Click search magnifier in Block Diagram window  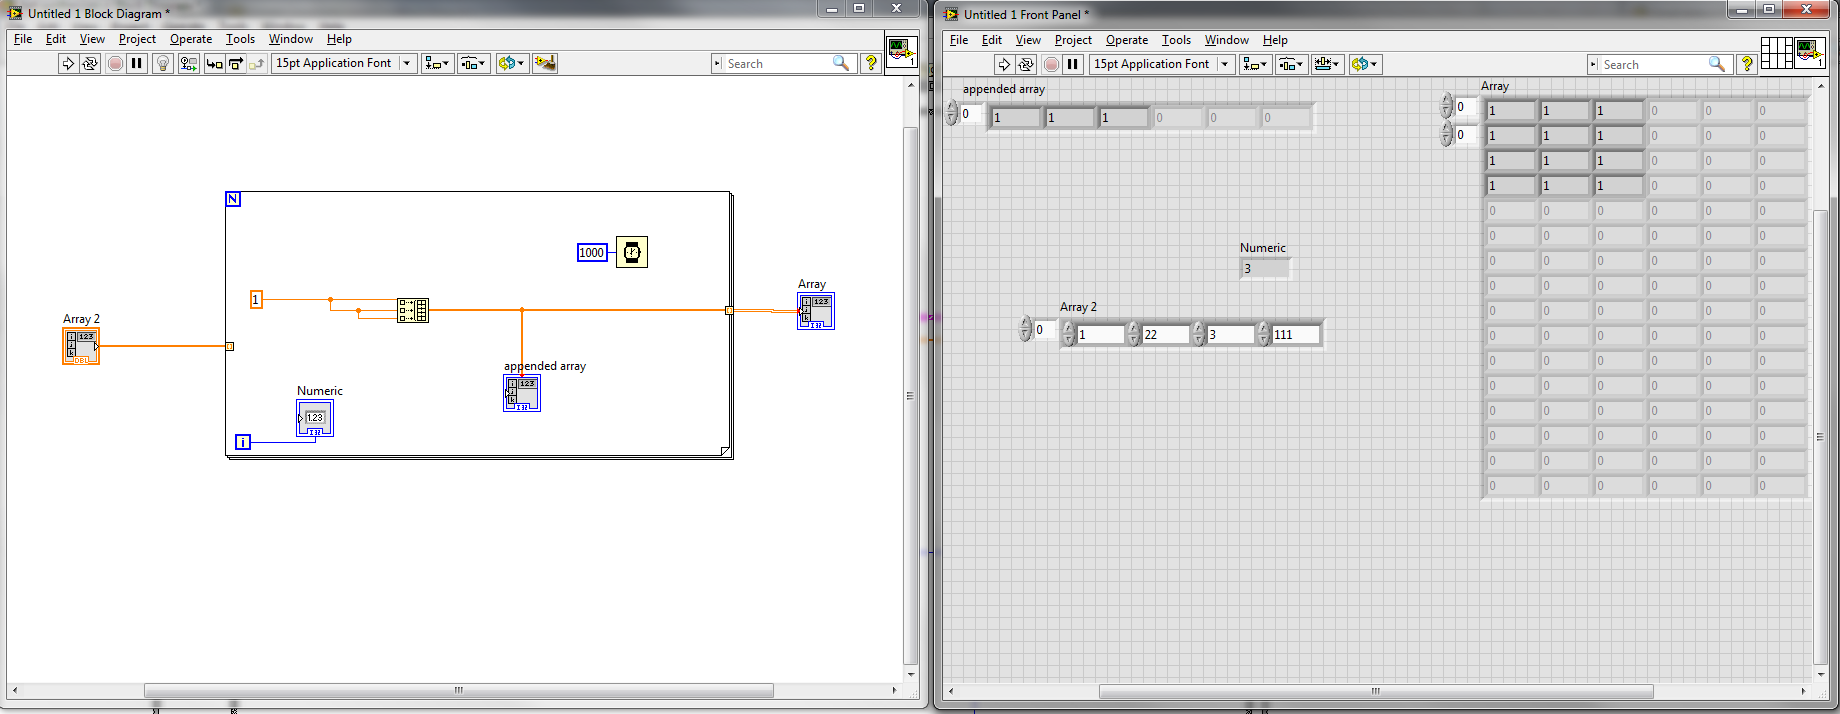point(841,63)
